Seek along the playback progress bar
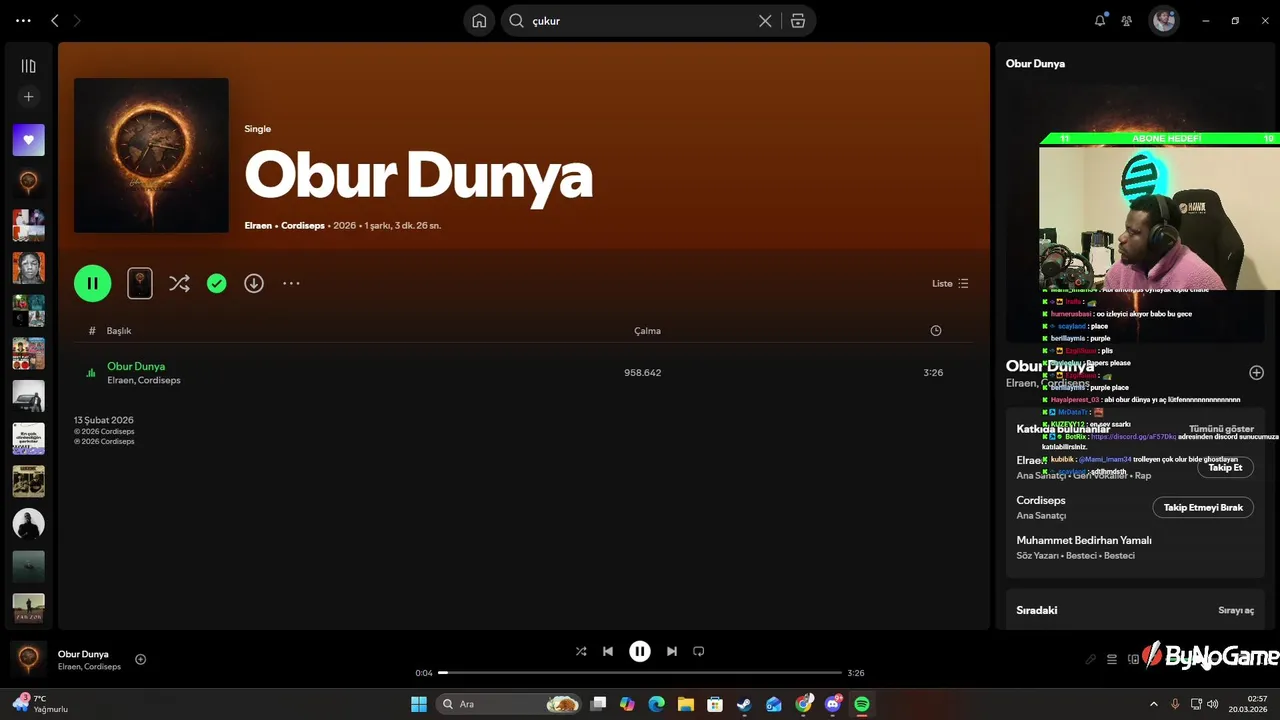Image resolution: width=1280 pixels, height=720 pixels. (x=640, y=673)
